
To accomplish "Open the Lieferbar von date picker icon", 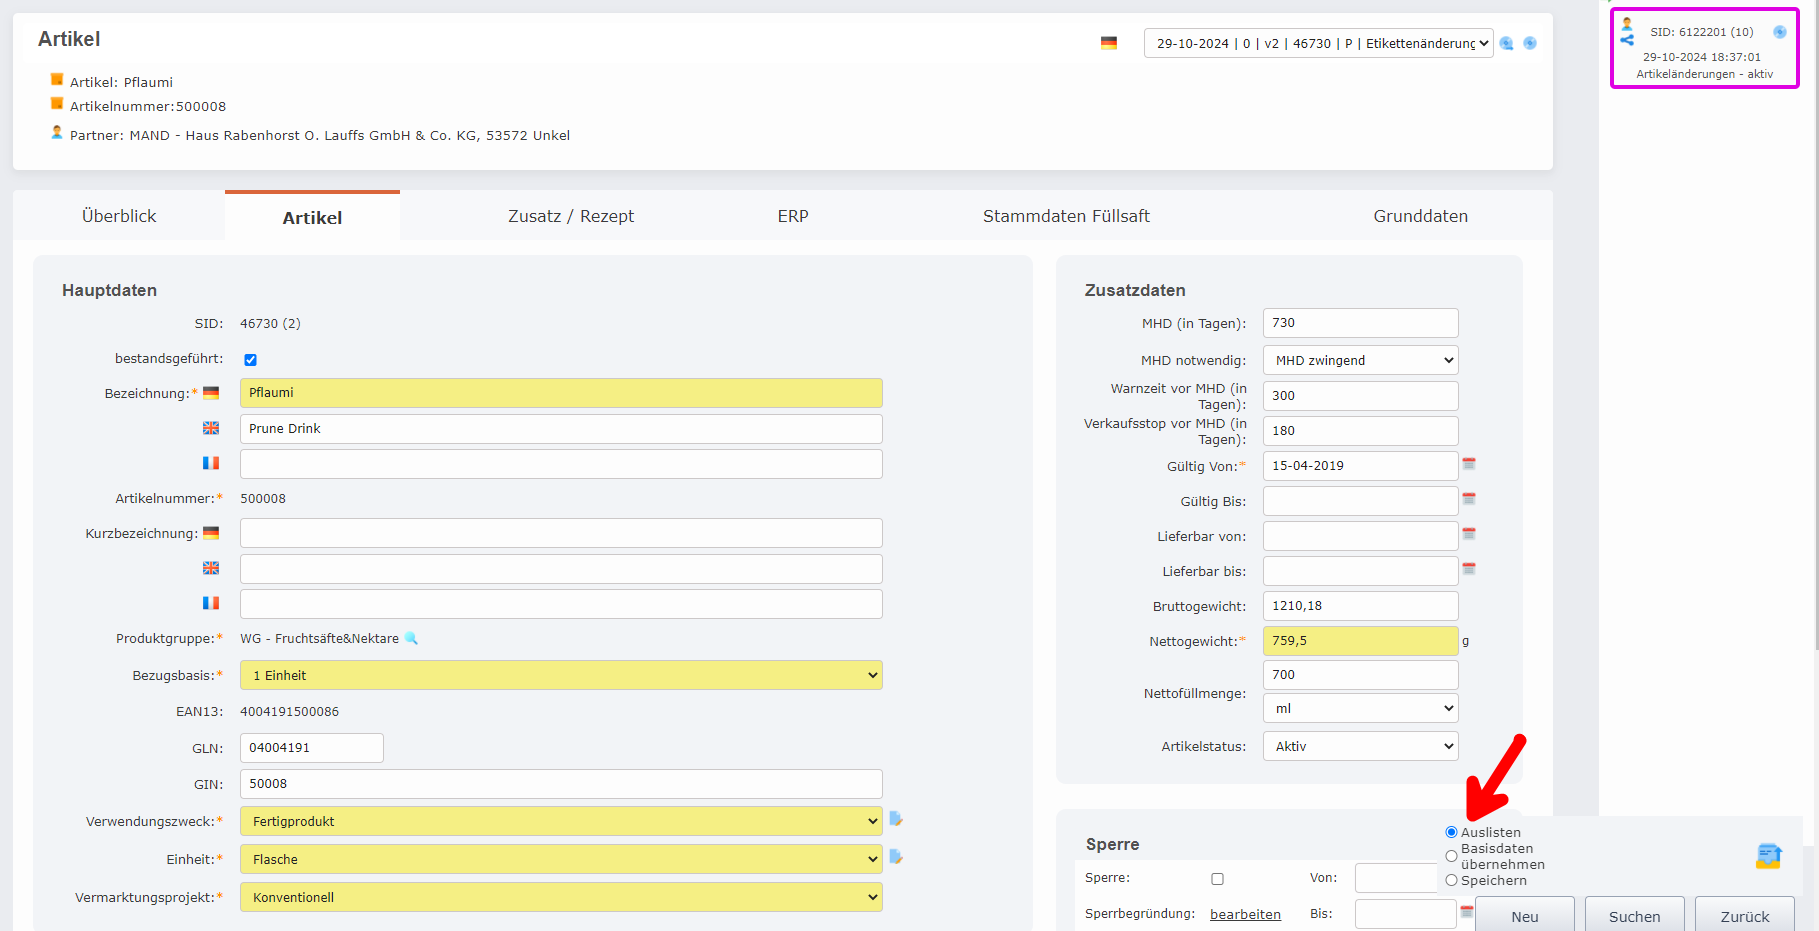I will coord(1469,534).
